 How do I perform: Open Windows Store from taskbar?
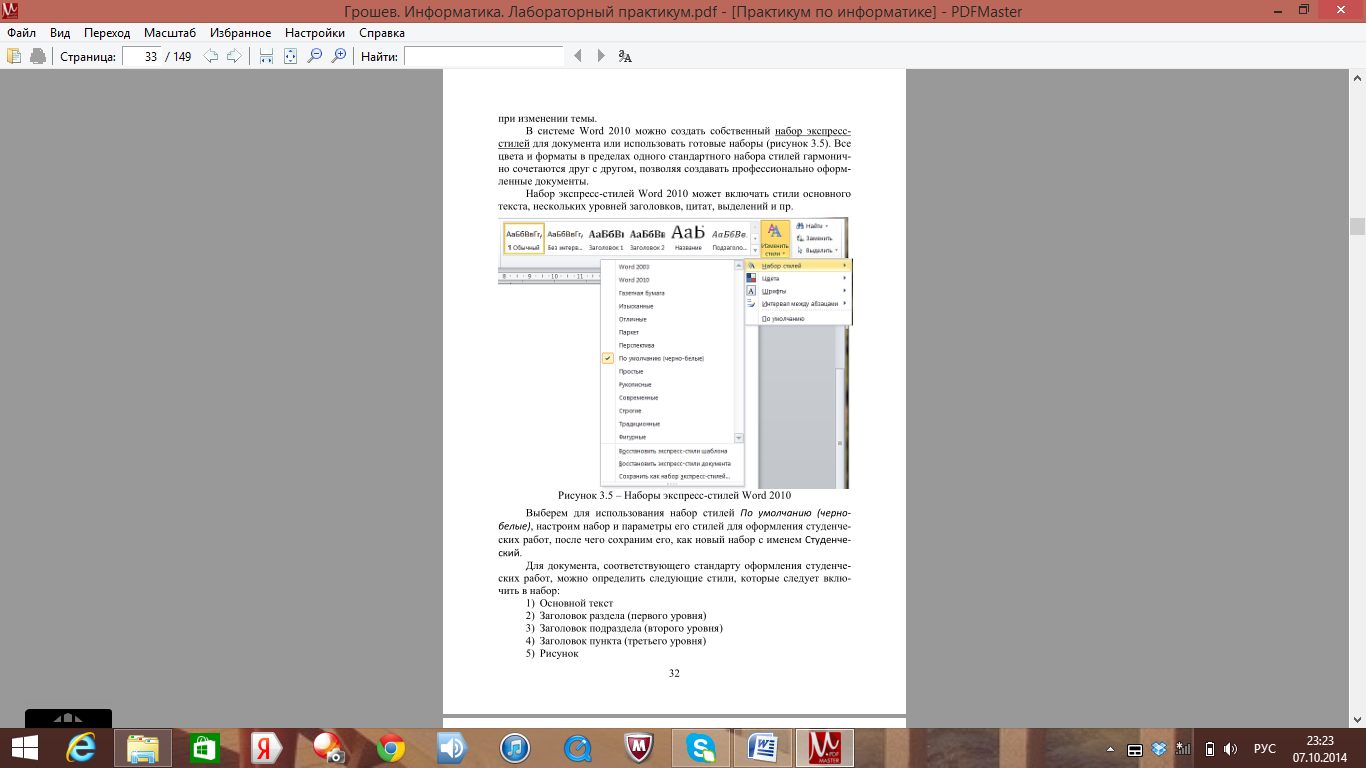205,748
